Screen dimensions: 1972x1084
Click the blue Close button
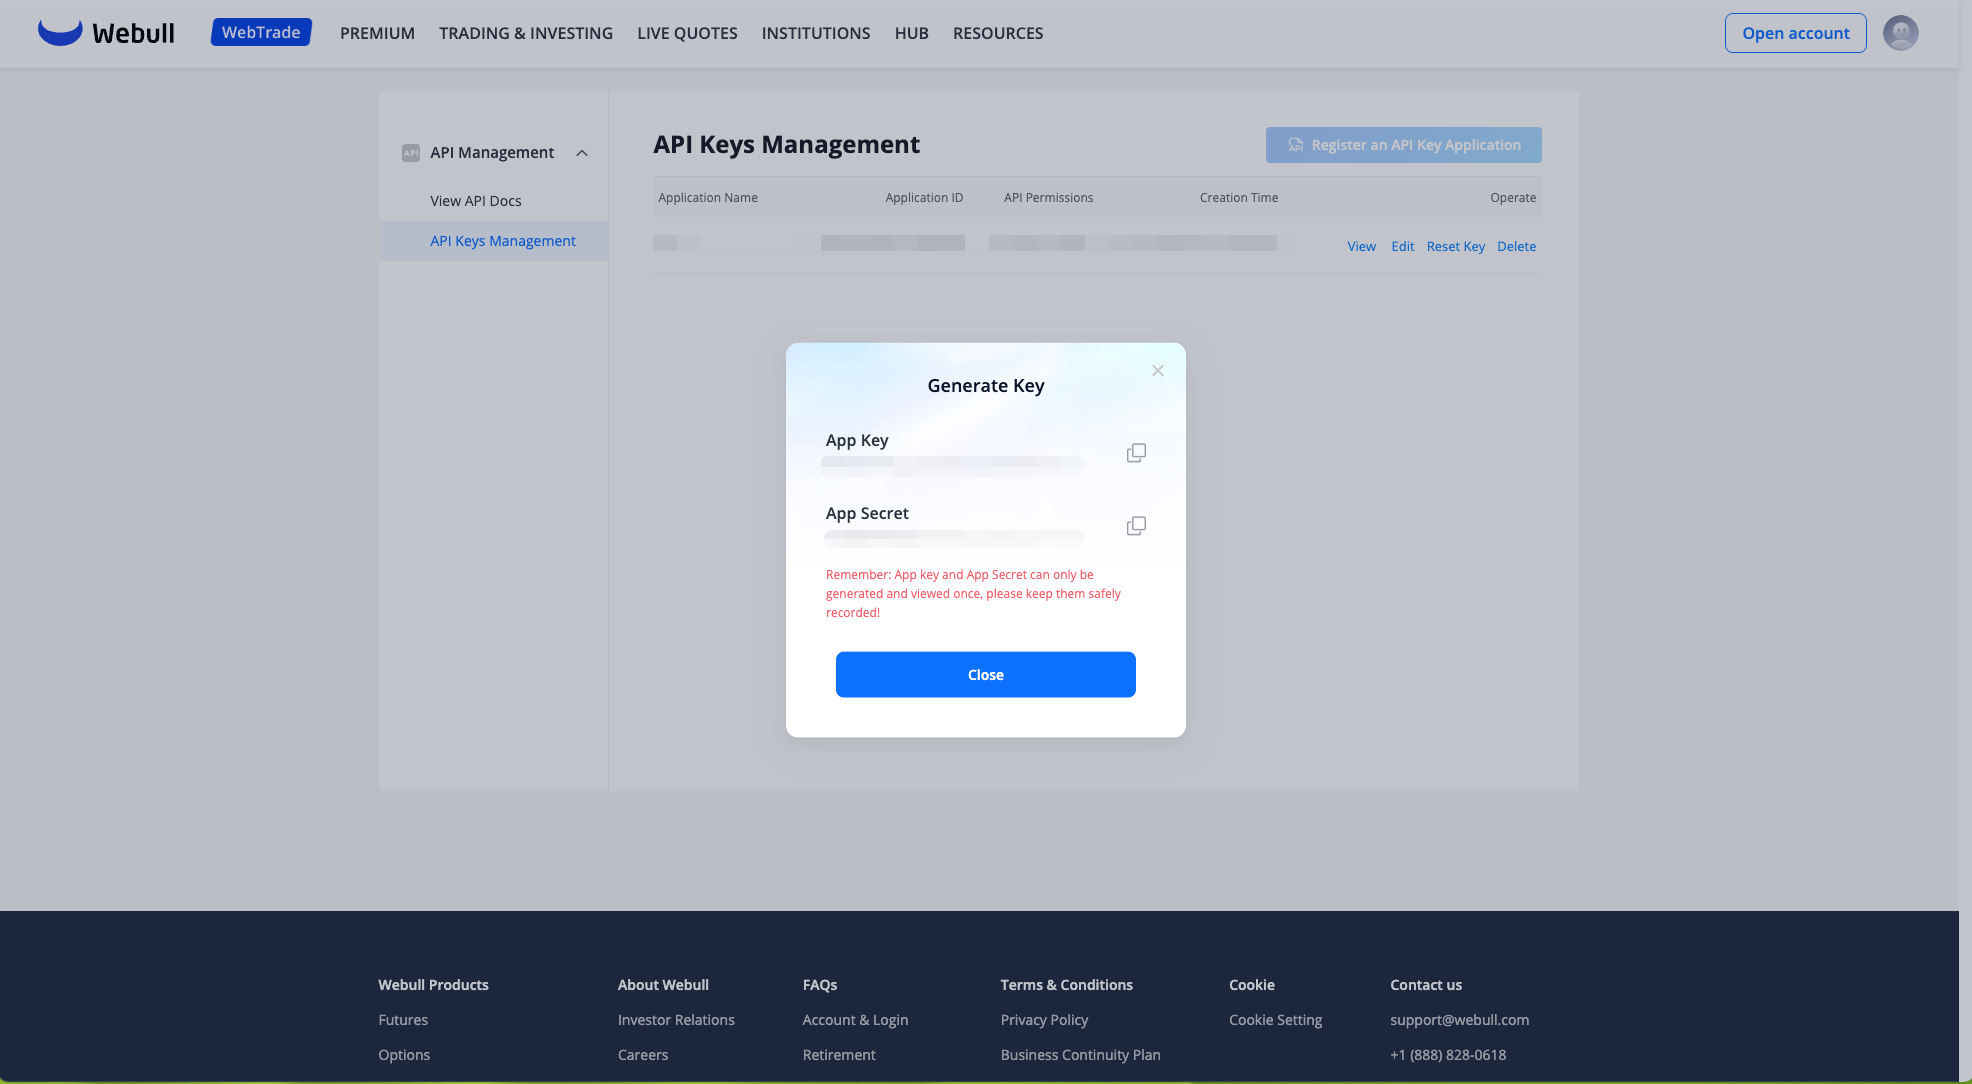(985, 675)
